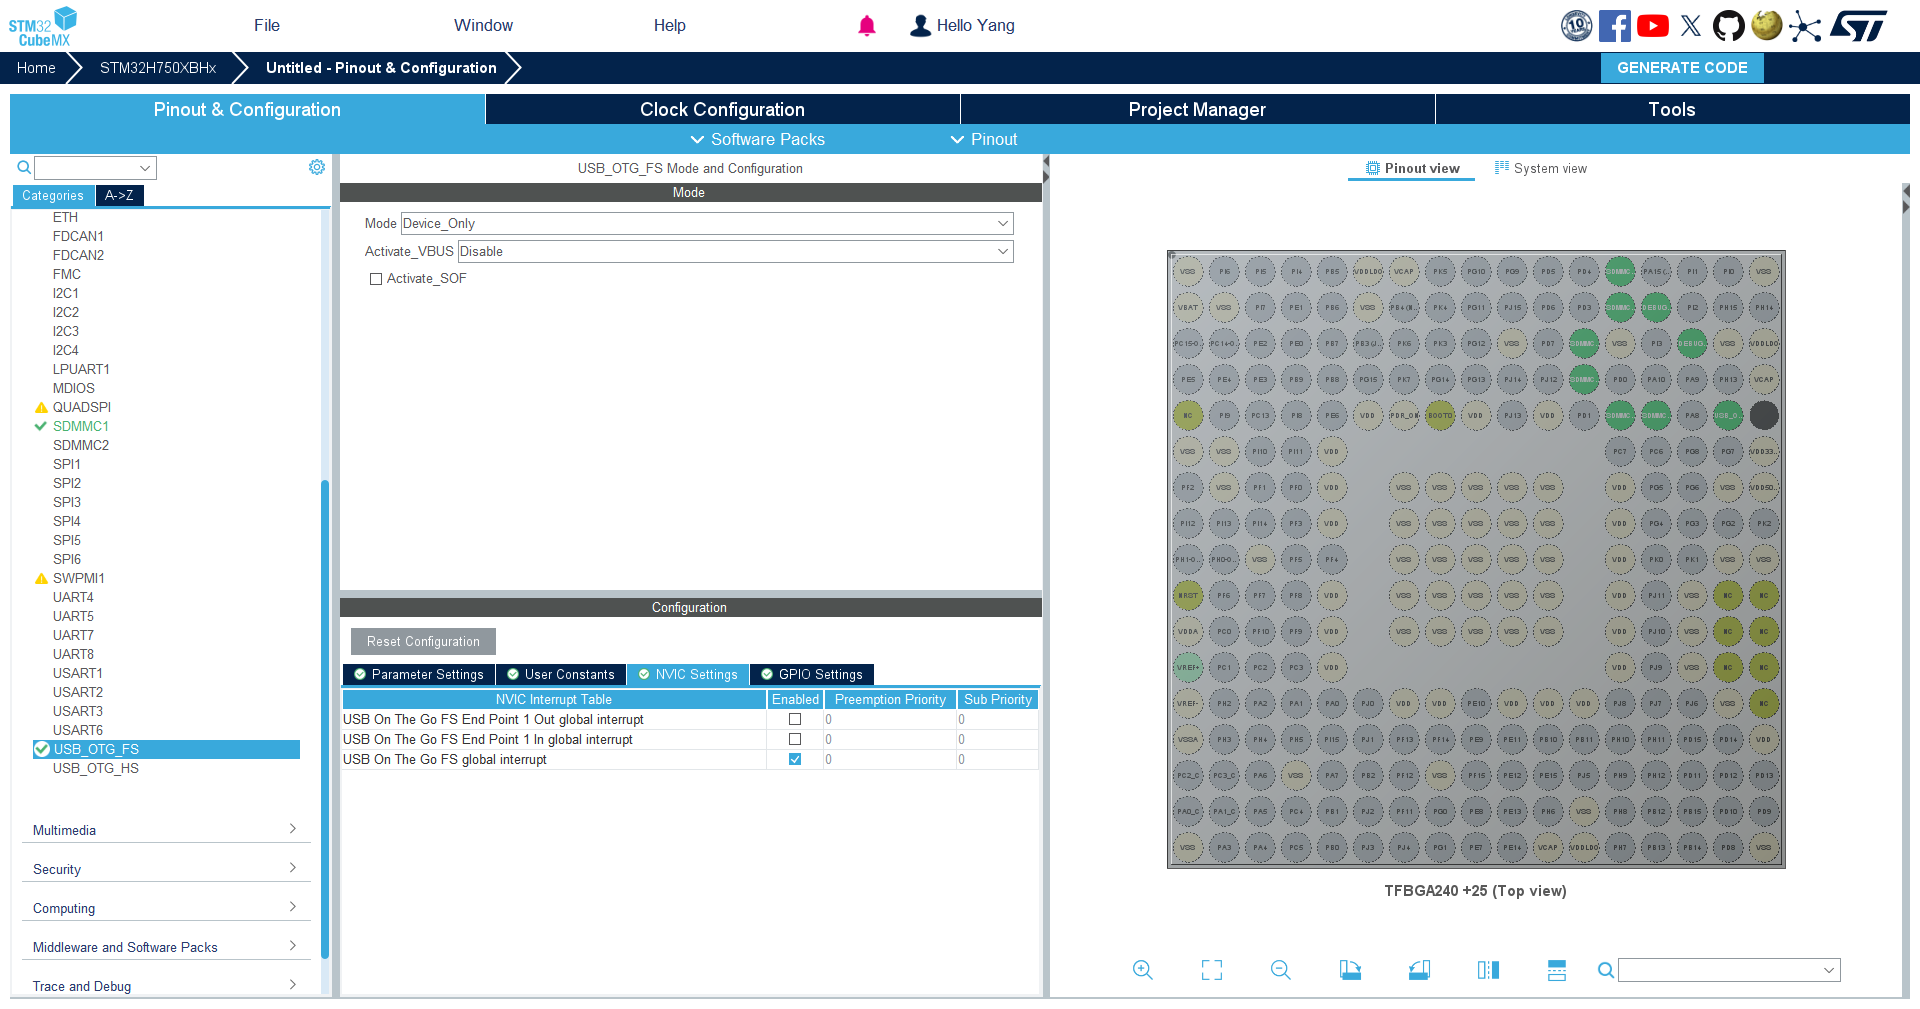Expand the Software Packs menu
The image size is (1920, 1009).
tap(757, 139)
